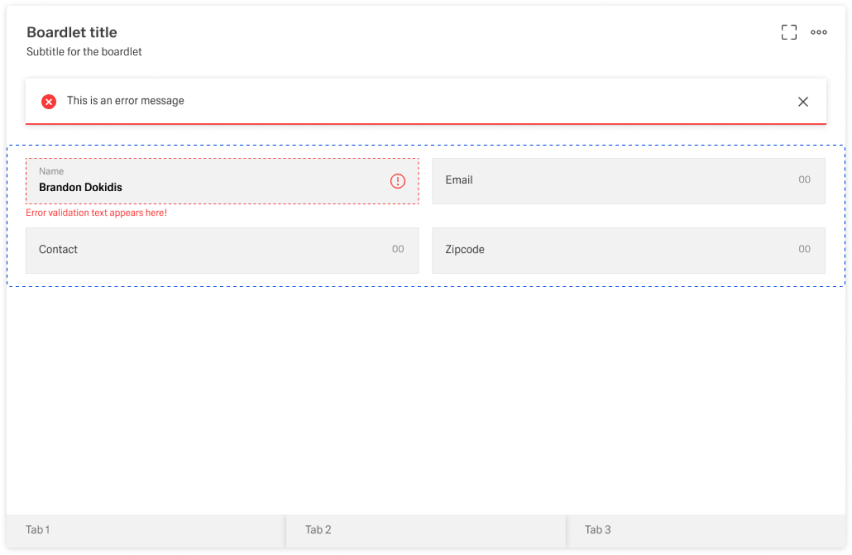Select the Contact input field

pos(210,250)
